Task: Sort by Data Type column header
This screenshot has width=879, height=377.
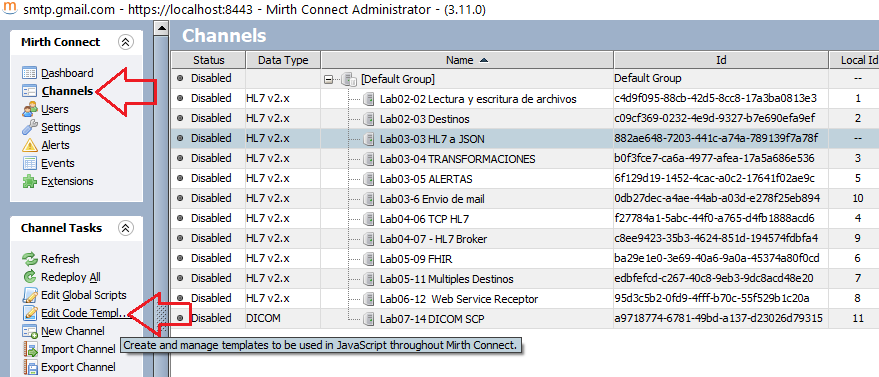Action: tap(283, 60)
